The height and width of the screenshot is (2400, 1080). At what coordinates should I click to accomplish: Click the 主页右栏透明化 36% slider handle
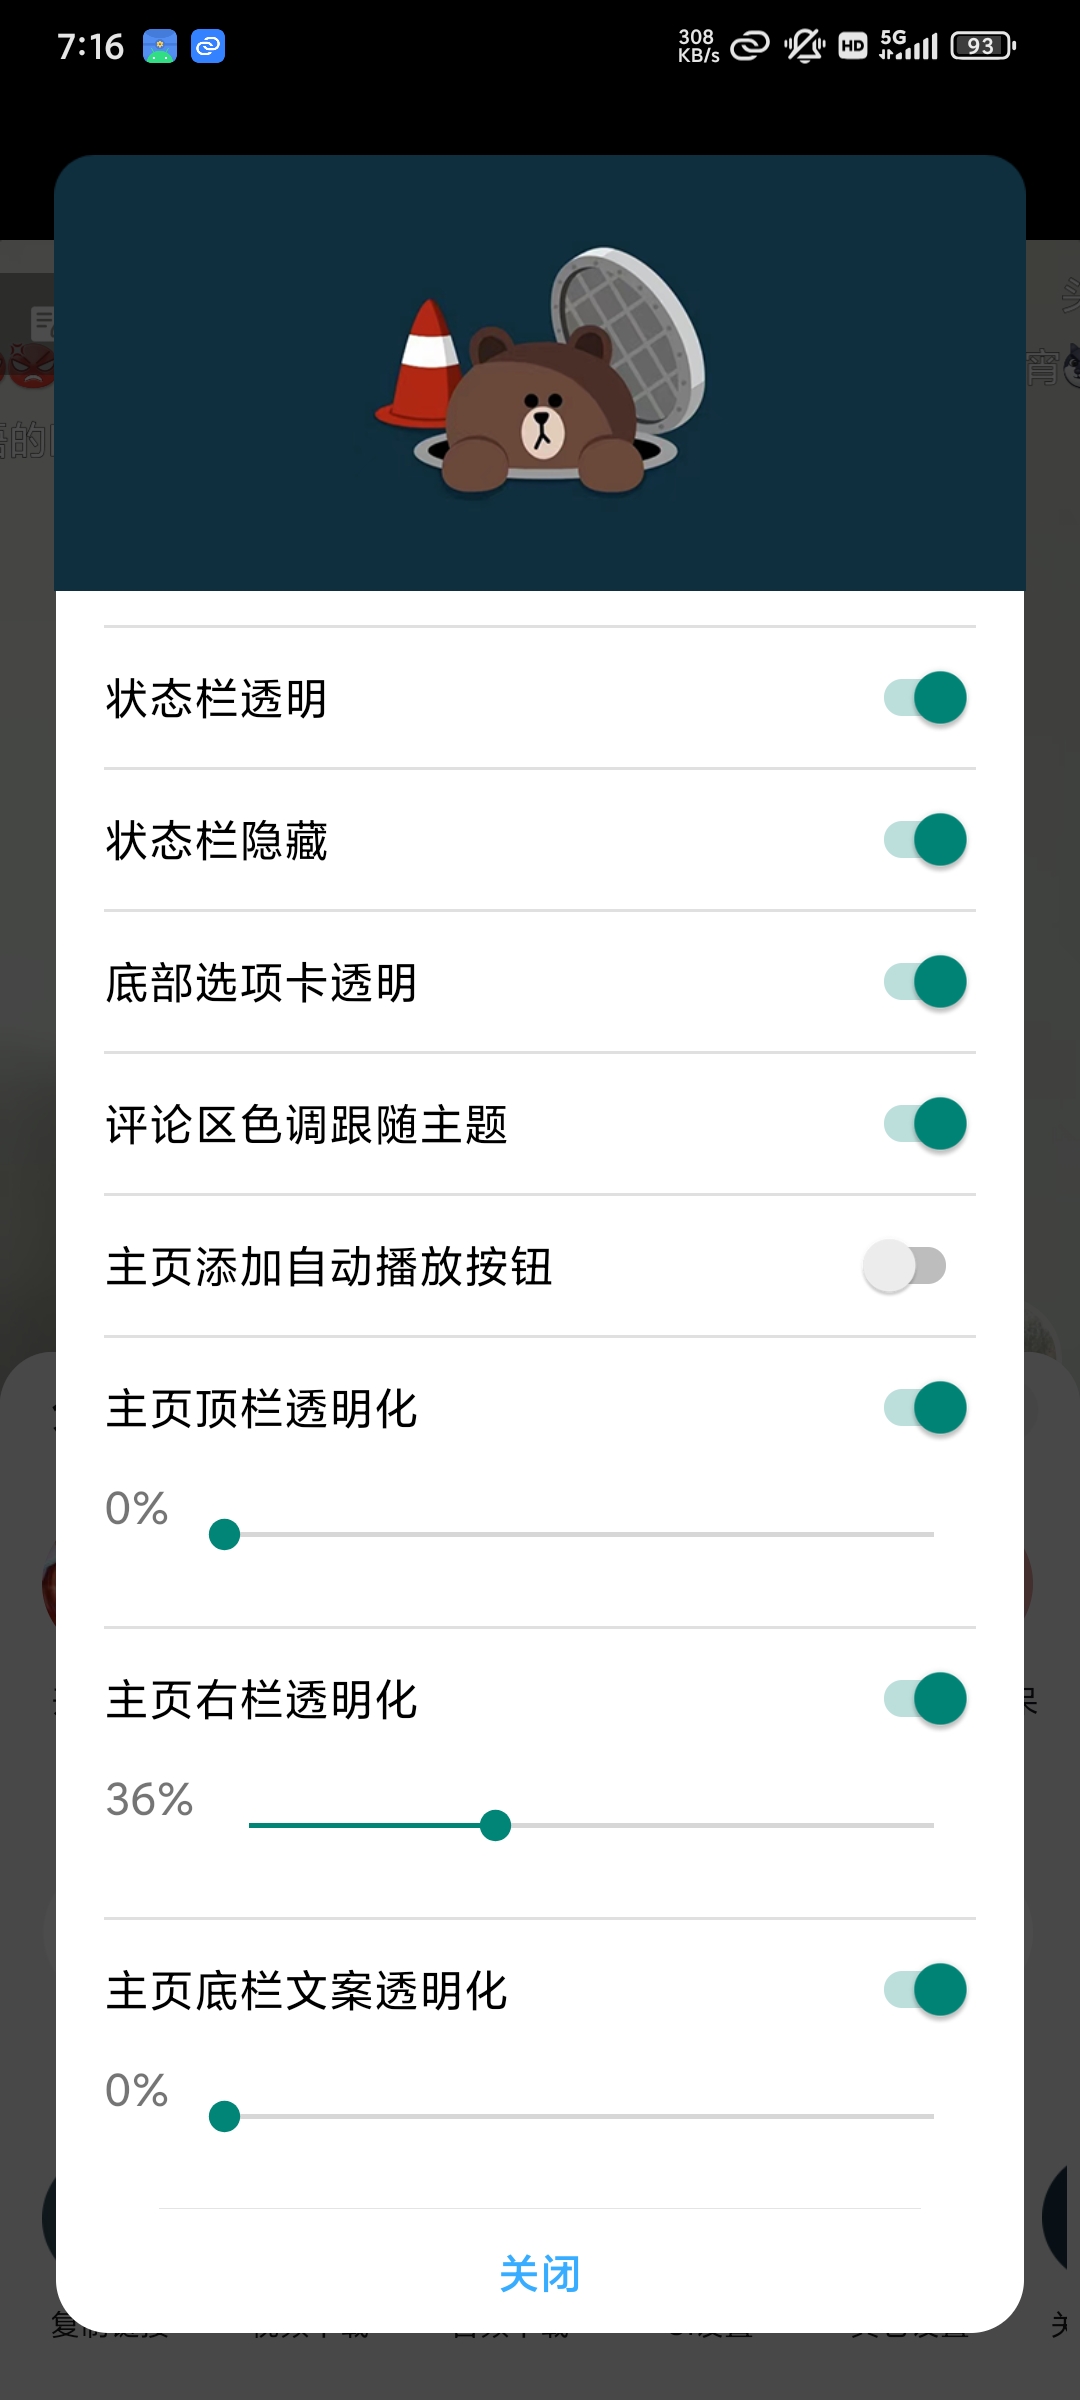pos(495,1825)
